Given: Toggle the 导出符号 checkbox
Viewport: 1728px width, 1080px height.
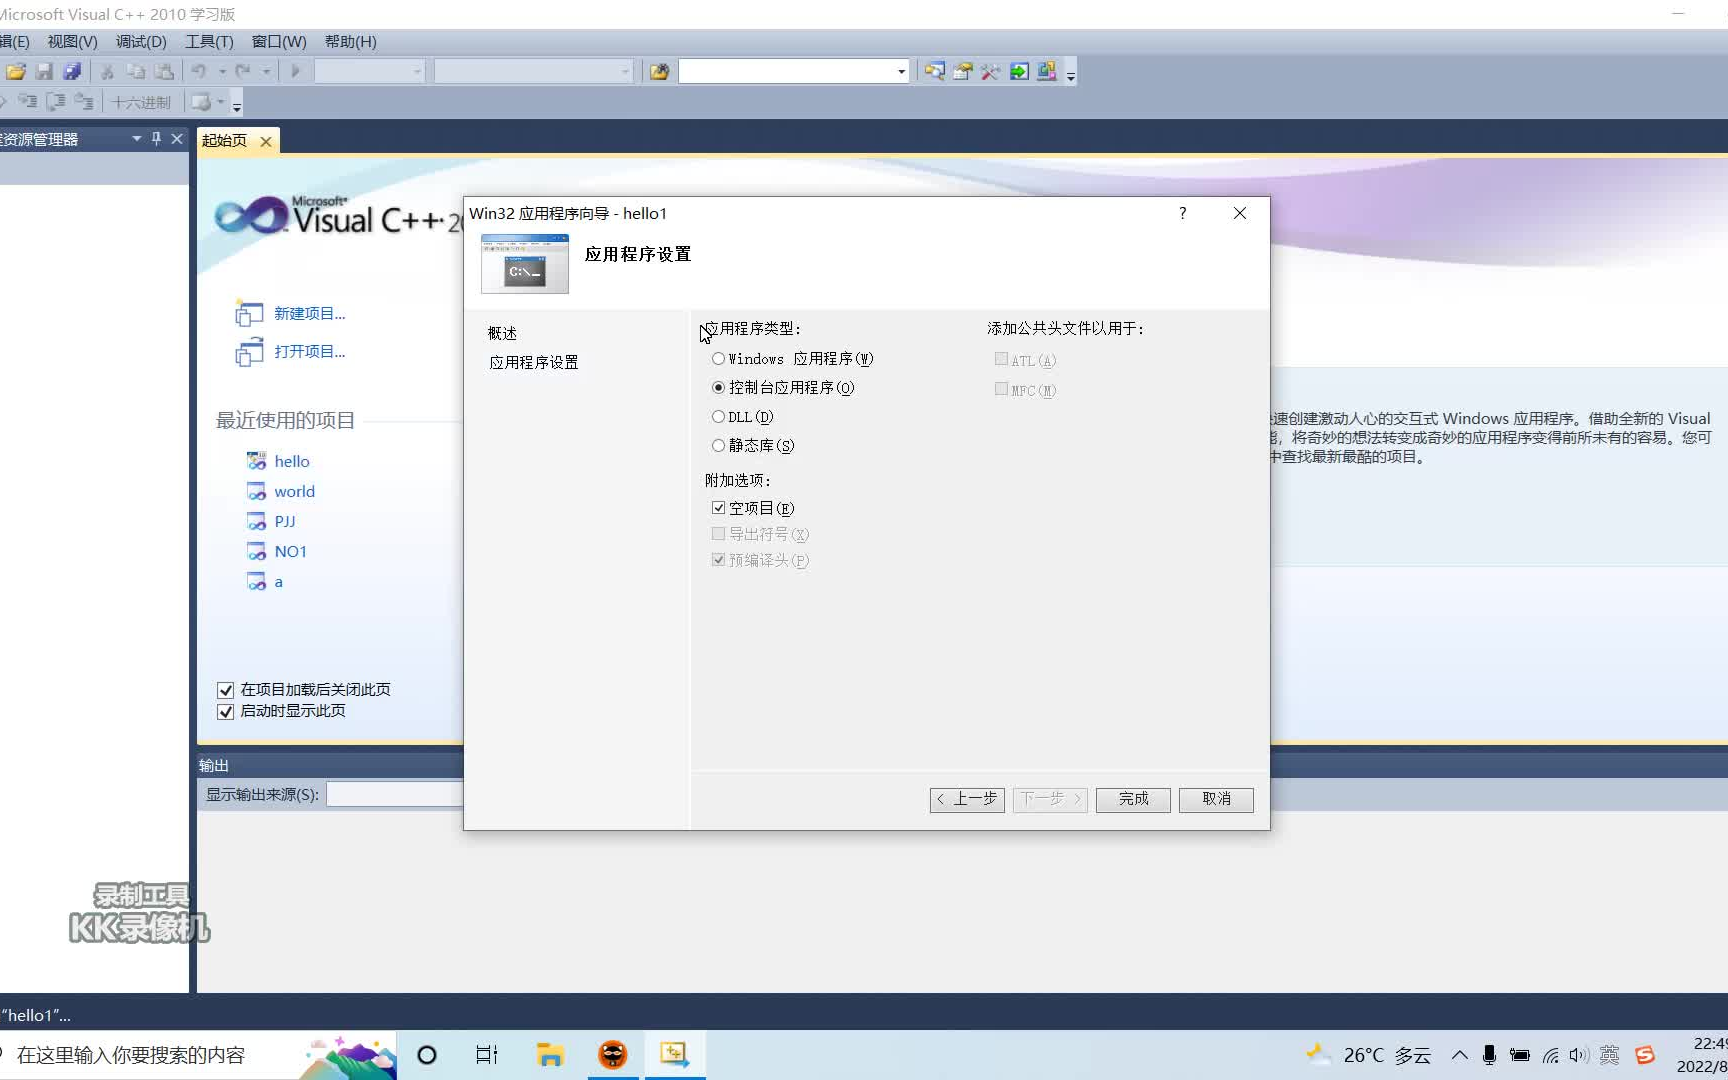Looking at the screenshot, I should click(718, 534).
